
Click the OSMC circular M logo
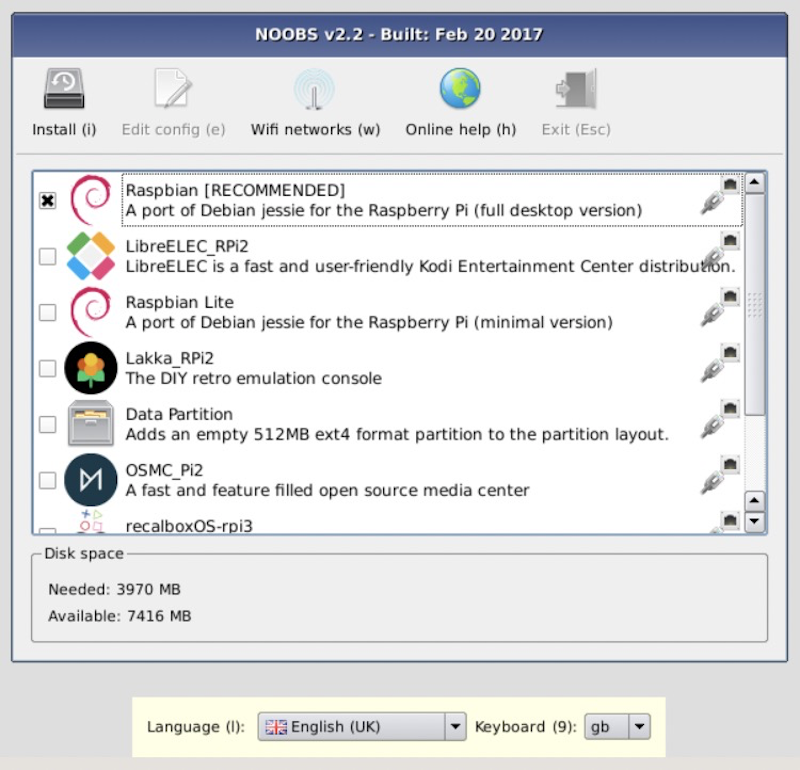pos(91,480)
